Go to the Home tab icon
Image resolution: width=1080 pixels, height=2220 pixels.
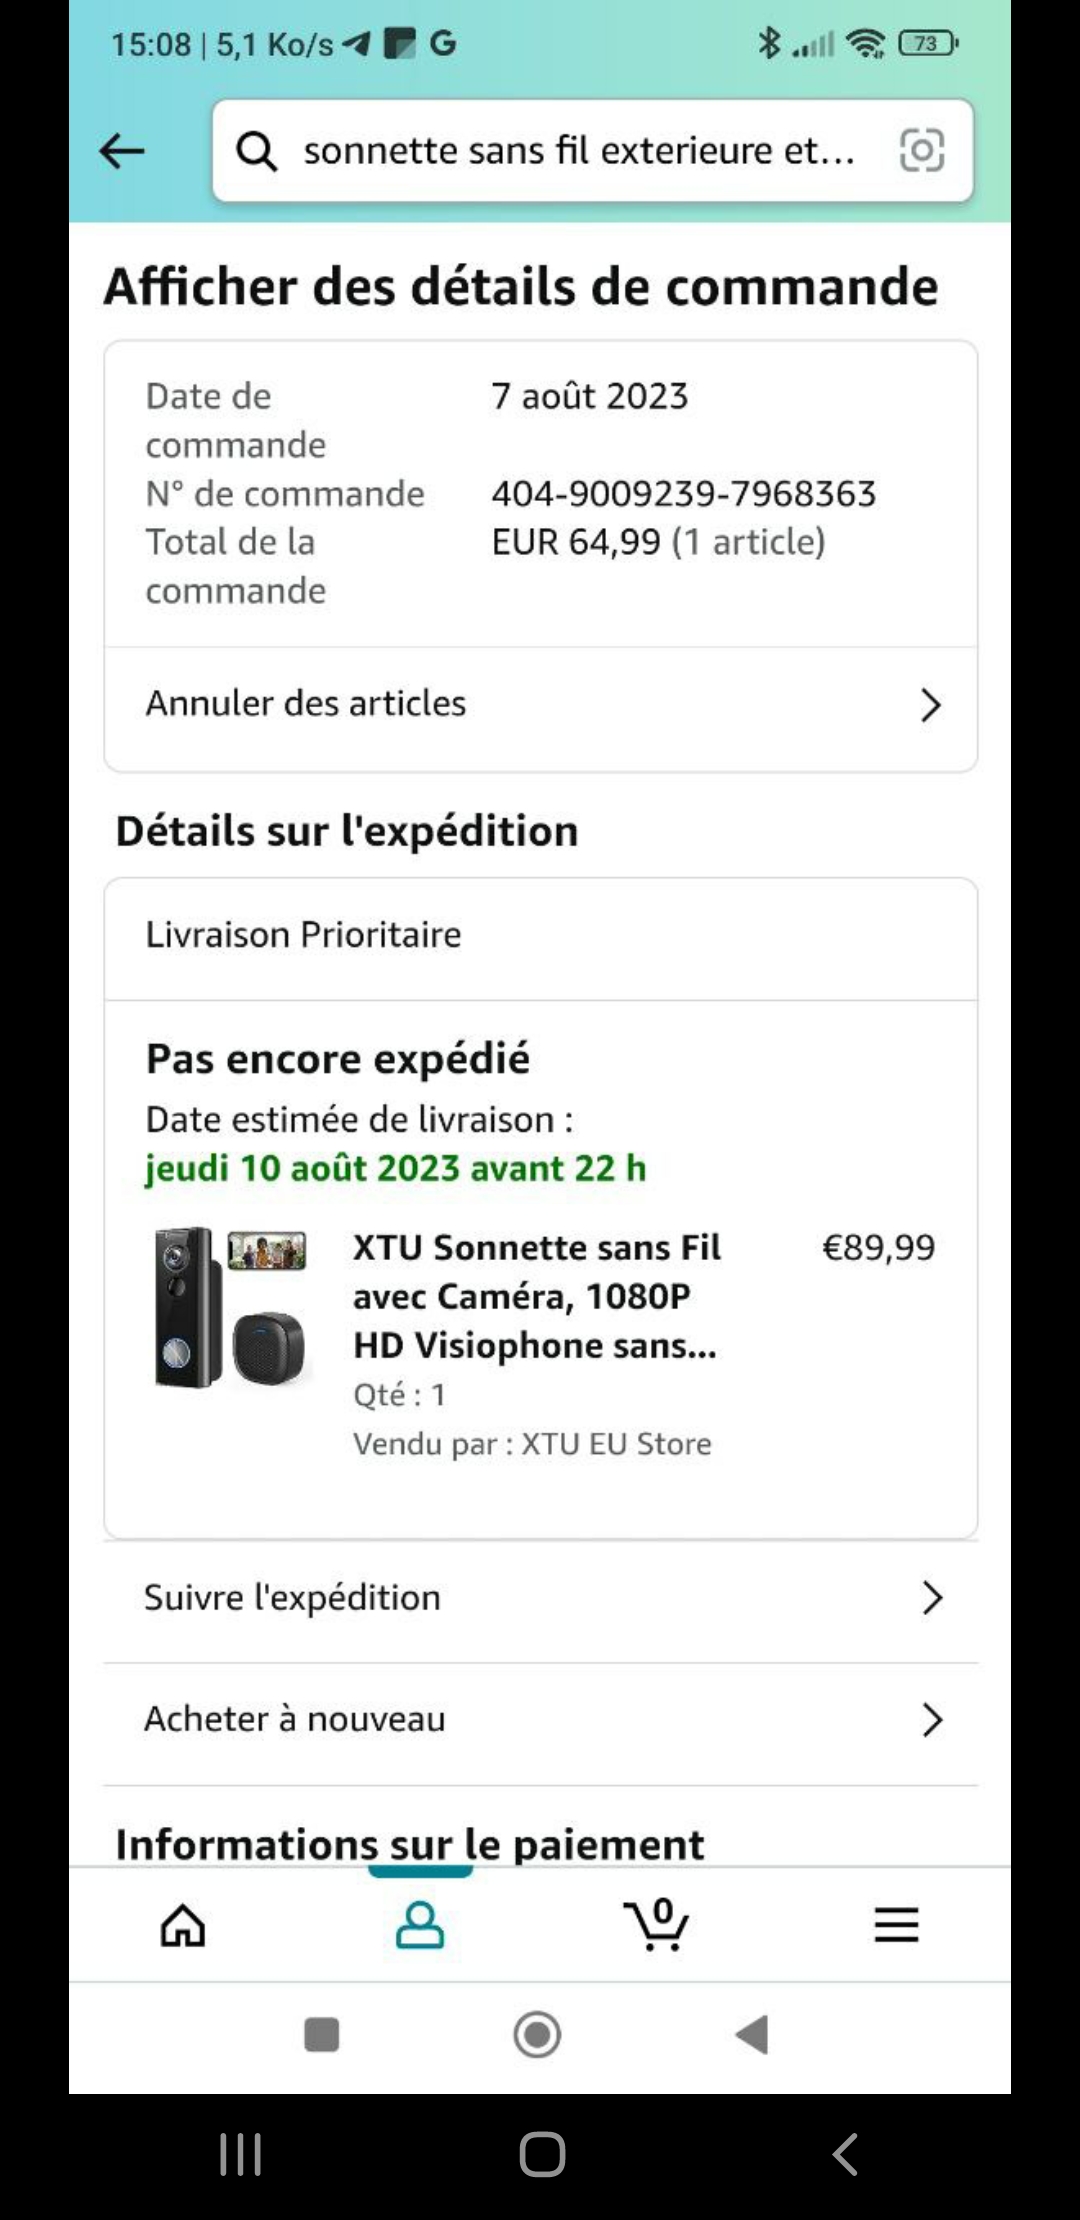[x=183, y=1925]
